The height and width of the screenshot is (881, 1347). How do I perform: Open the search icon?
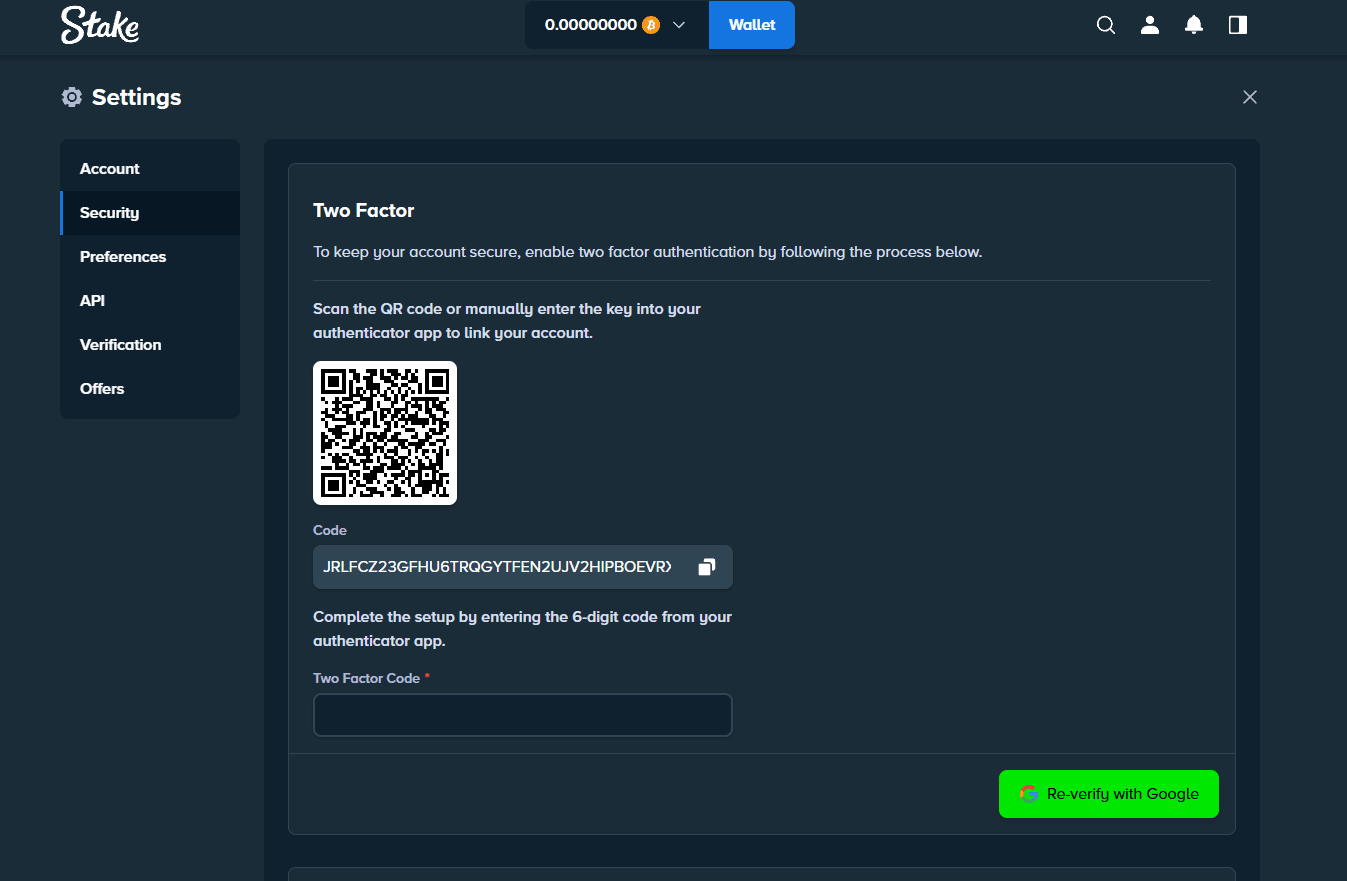tap(1105, 24)
